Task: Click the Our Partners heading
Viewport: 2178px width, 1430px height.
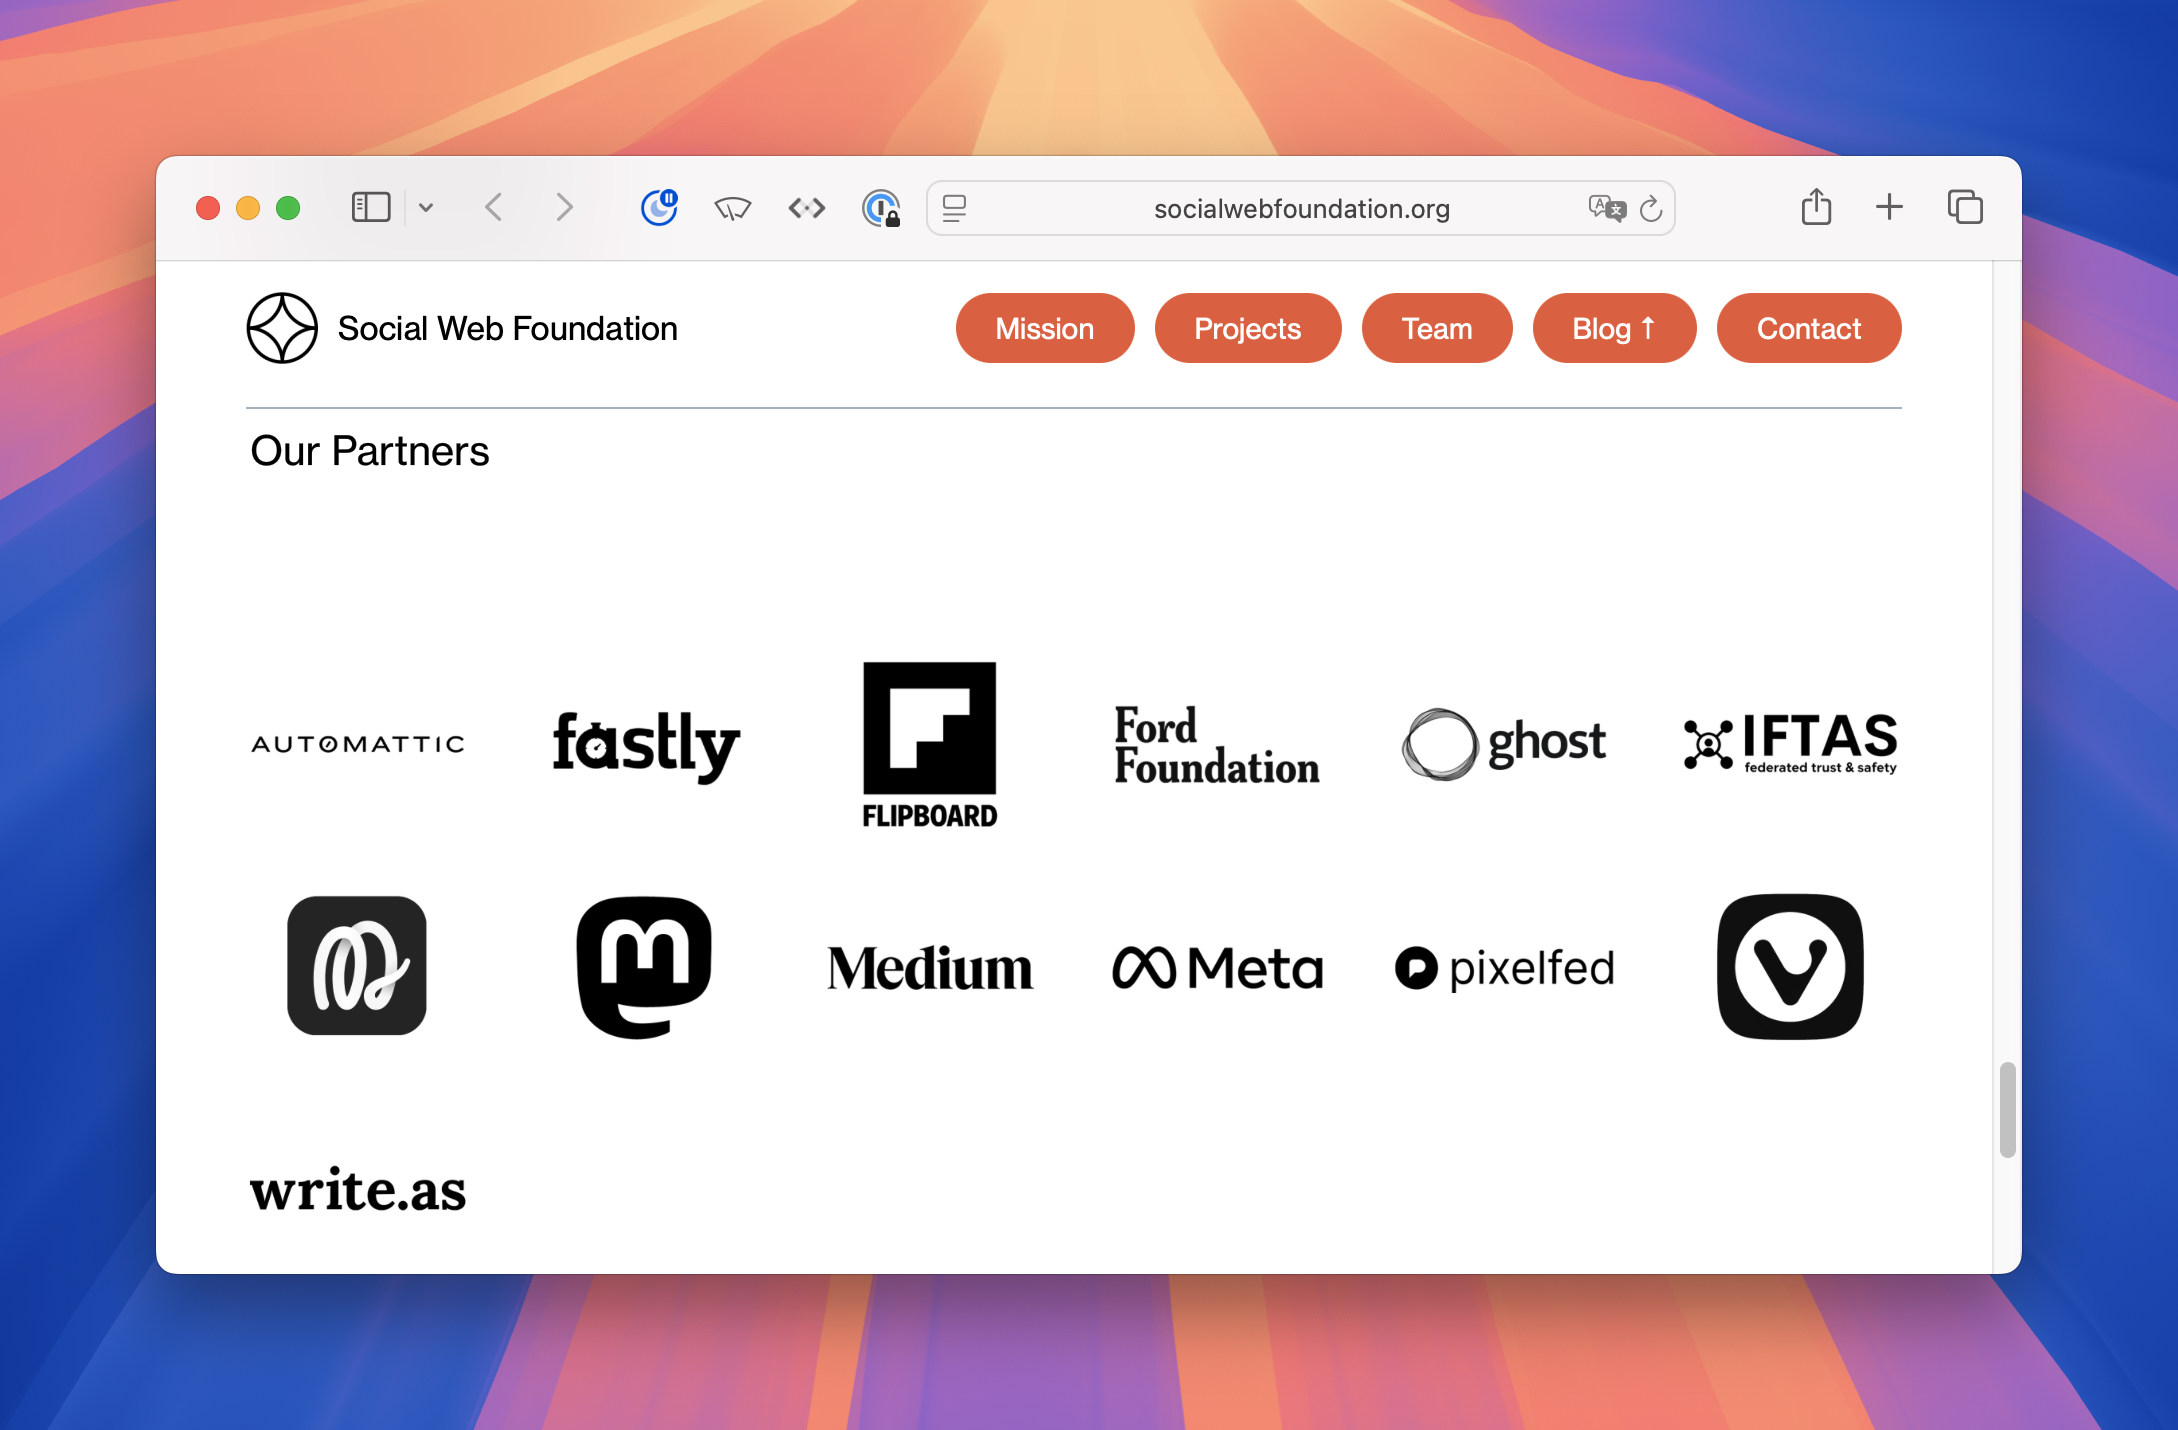Action: point(370,451)
